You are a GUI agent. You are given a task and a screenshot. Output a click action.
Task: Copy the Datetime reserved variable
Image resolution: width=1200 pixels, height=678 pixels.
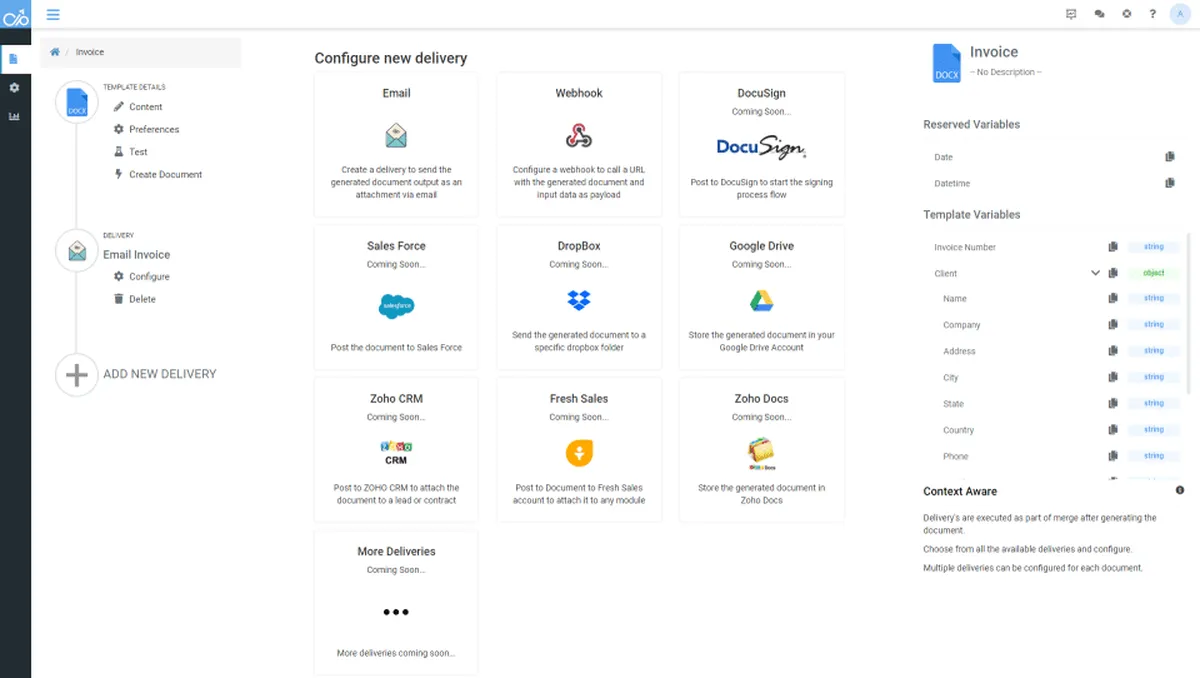click(x=1170, y=183)
